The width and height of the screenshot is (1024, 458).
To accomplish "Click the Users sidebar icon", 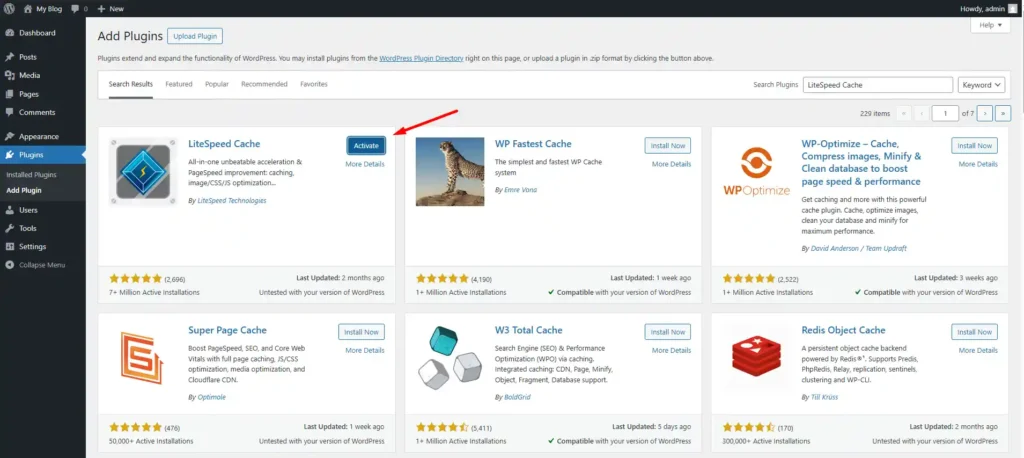I will [10, 210].
